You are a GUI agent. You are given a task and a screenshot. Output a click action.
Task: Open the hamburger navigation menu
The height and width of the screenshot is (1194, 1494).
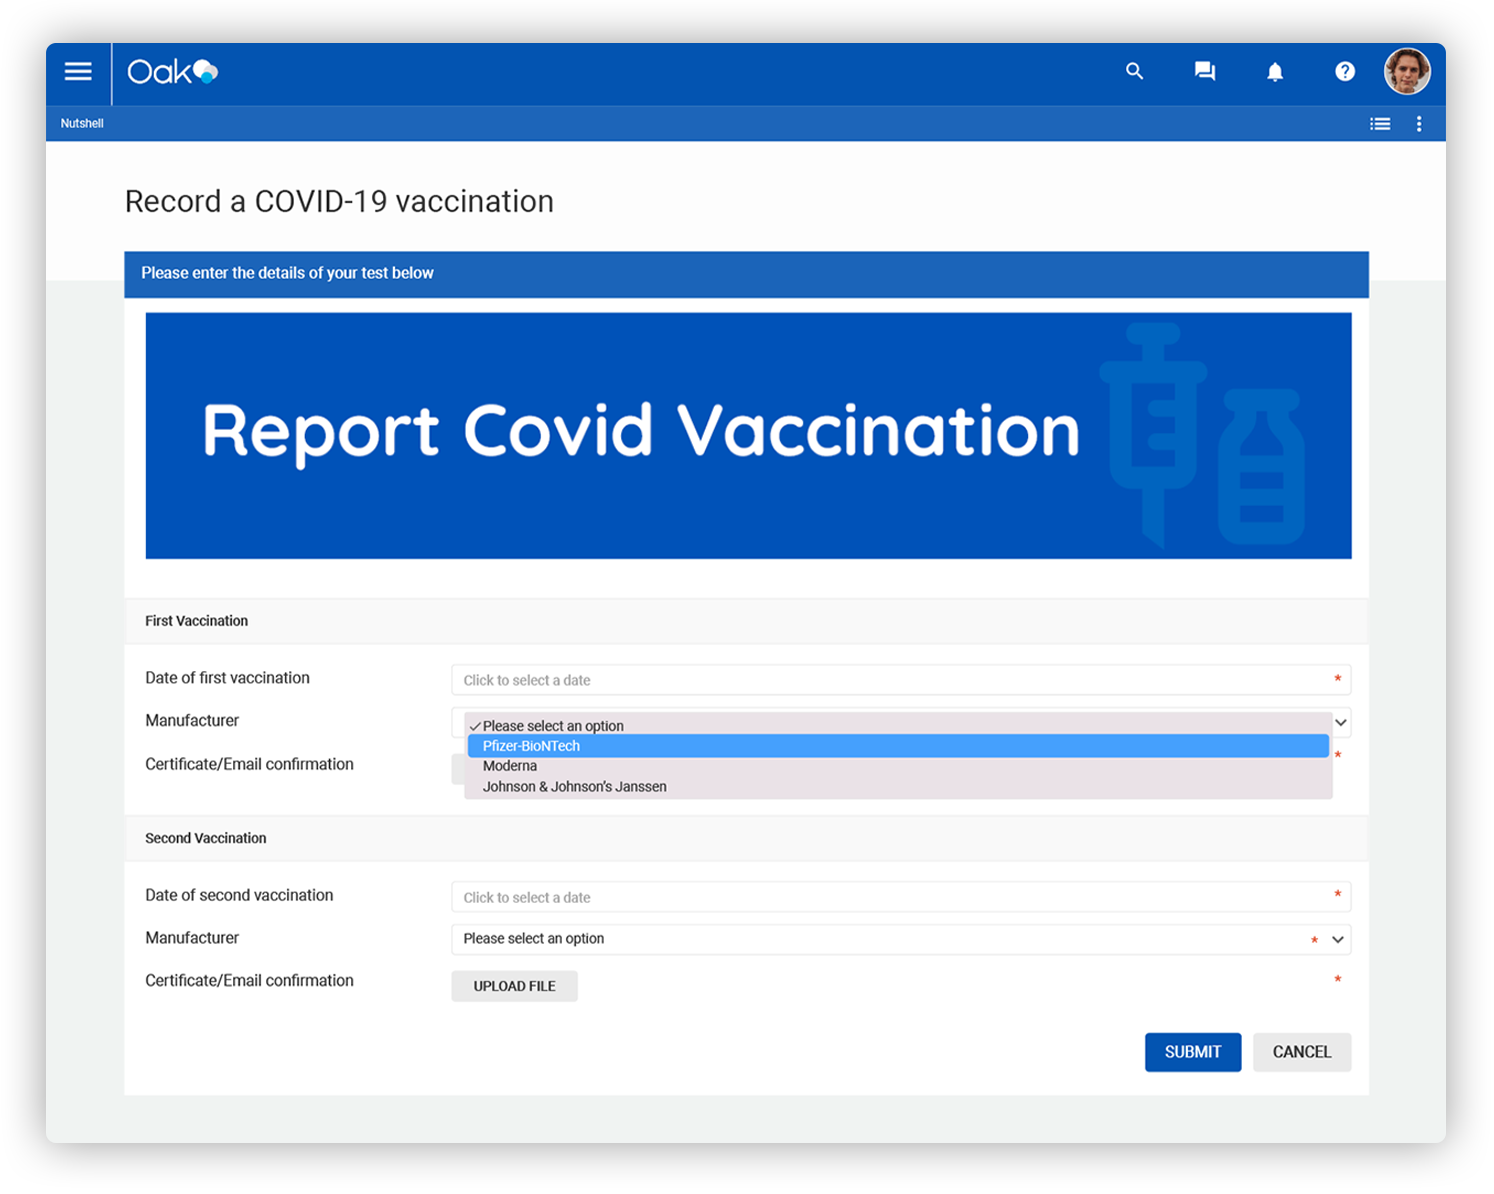[x=78, y=72]
